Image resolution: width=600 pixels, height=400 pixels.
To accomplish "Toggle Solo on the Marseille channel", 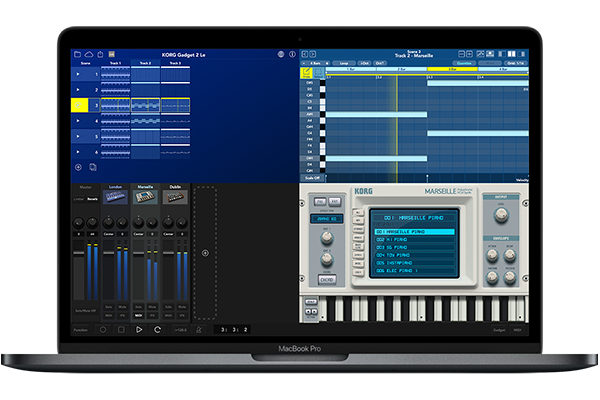I will click(x=139, y=307).
